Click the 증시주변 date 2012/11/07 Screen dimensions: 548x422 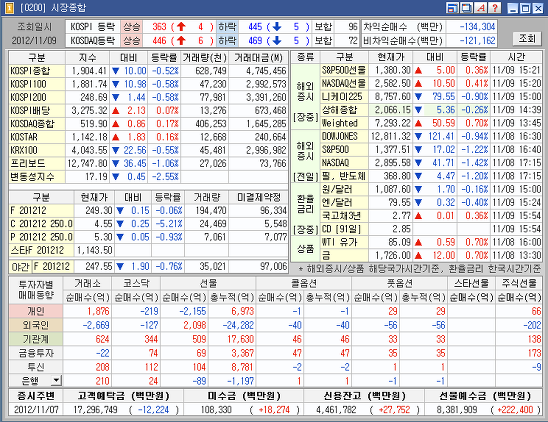pyautogui.click(x=36, y=410)
